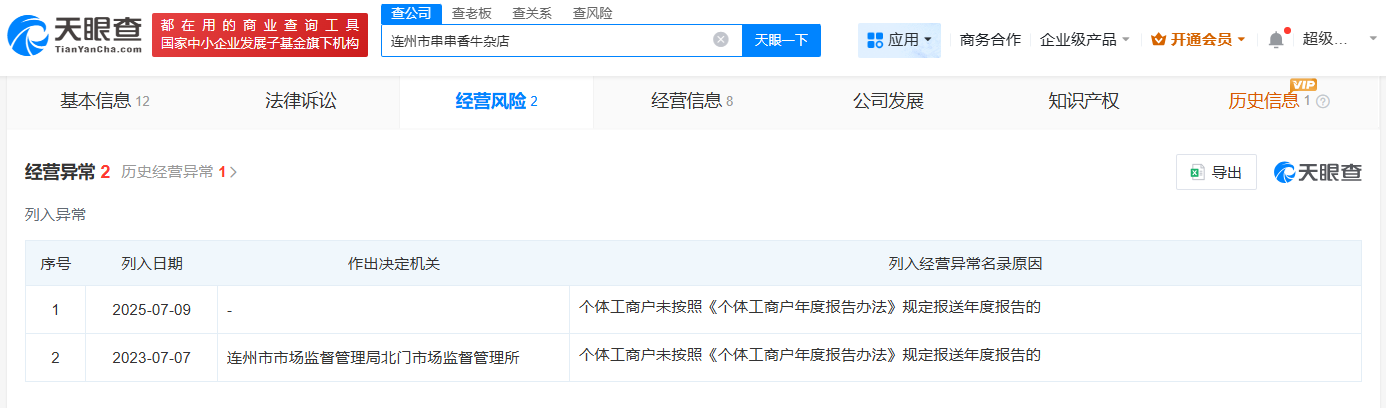Switch to the 查老板 search tab
Screen dimensions: 1386x408
[x=471, y=13]
